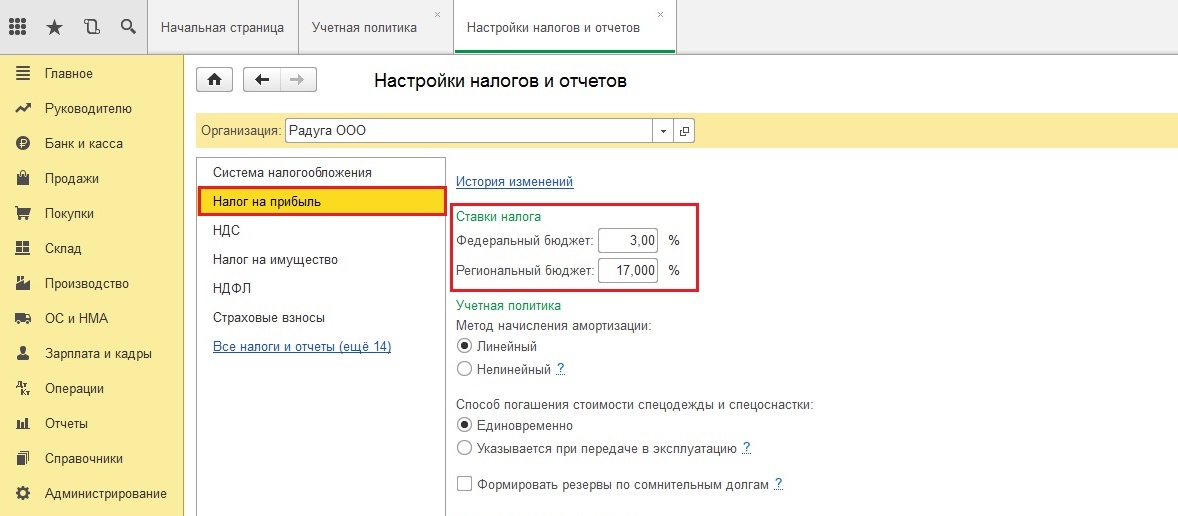The height and width of the screenshot is (516, 1178).
Task: Open Все налоги и отчеты (ещё 14) link
Action: 302,347
